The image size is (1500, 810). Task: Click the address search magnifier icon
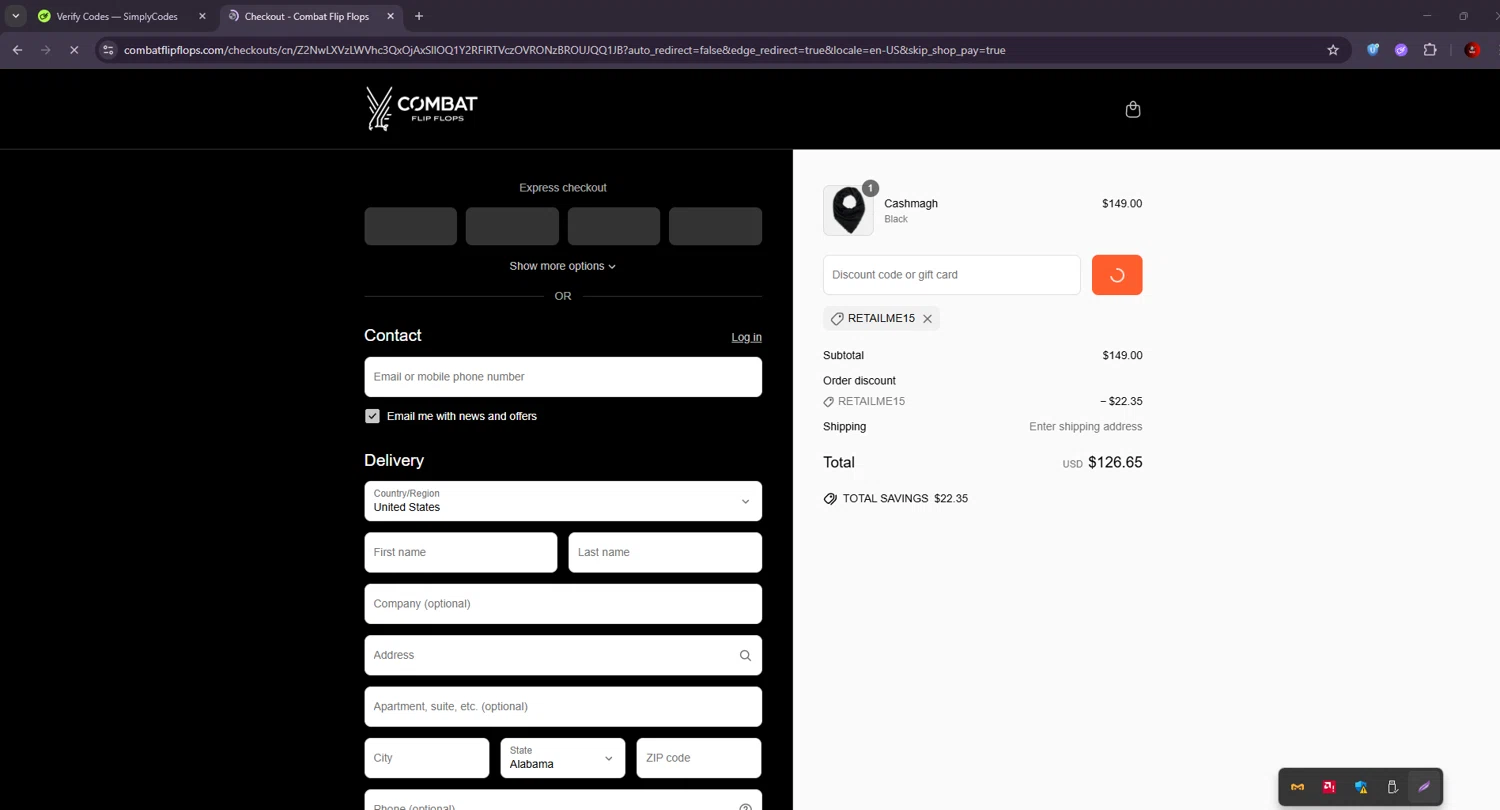pyautogui.click(x=745, y=656)
